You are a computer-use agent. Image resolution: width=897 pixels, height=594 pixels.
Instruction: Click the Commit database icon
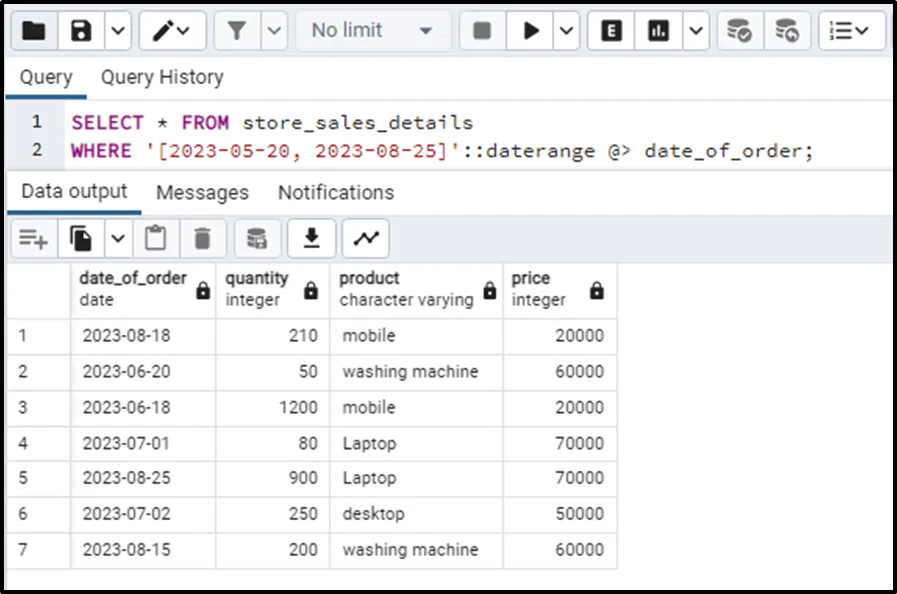click(739, 31)
